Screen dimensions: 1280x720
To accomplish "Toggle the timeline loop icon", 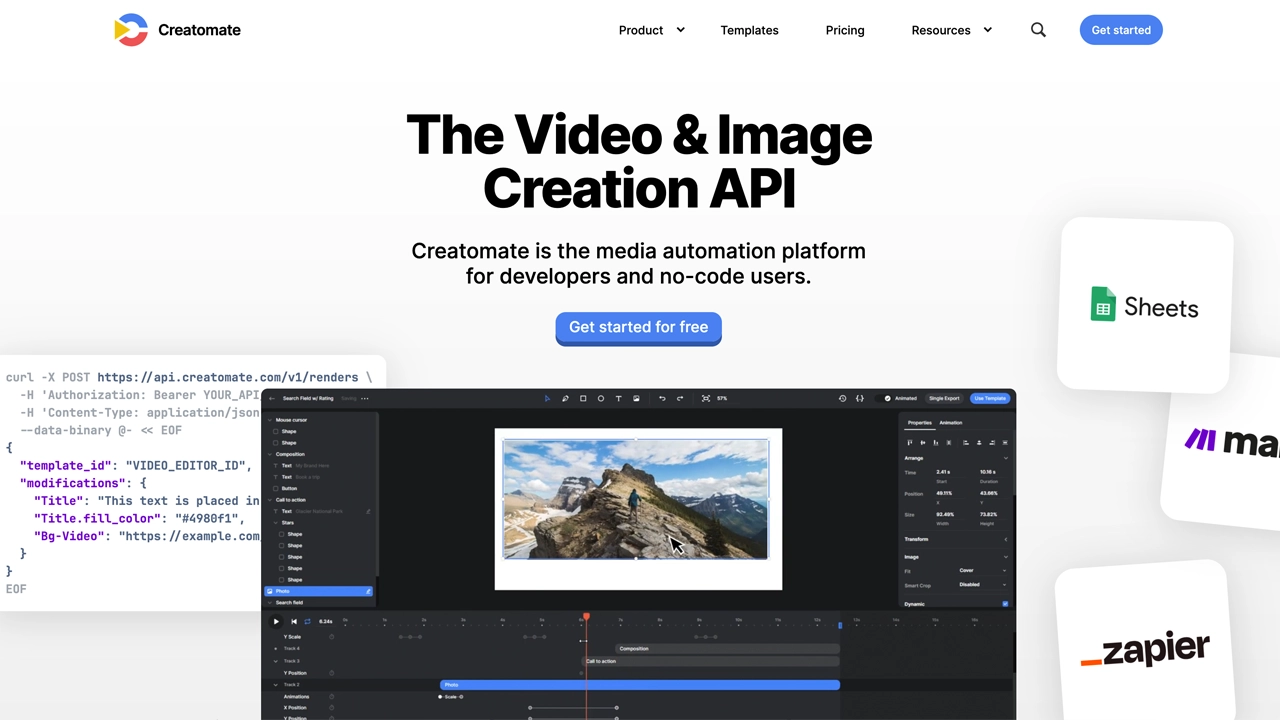I will click(307, 621).
